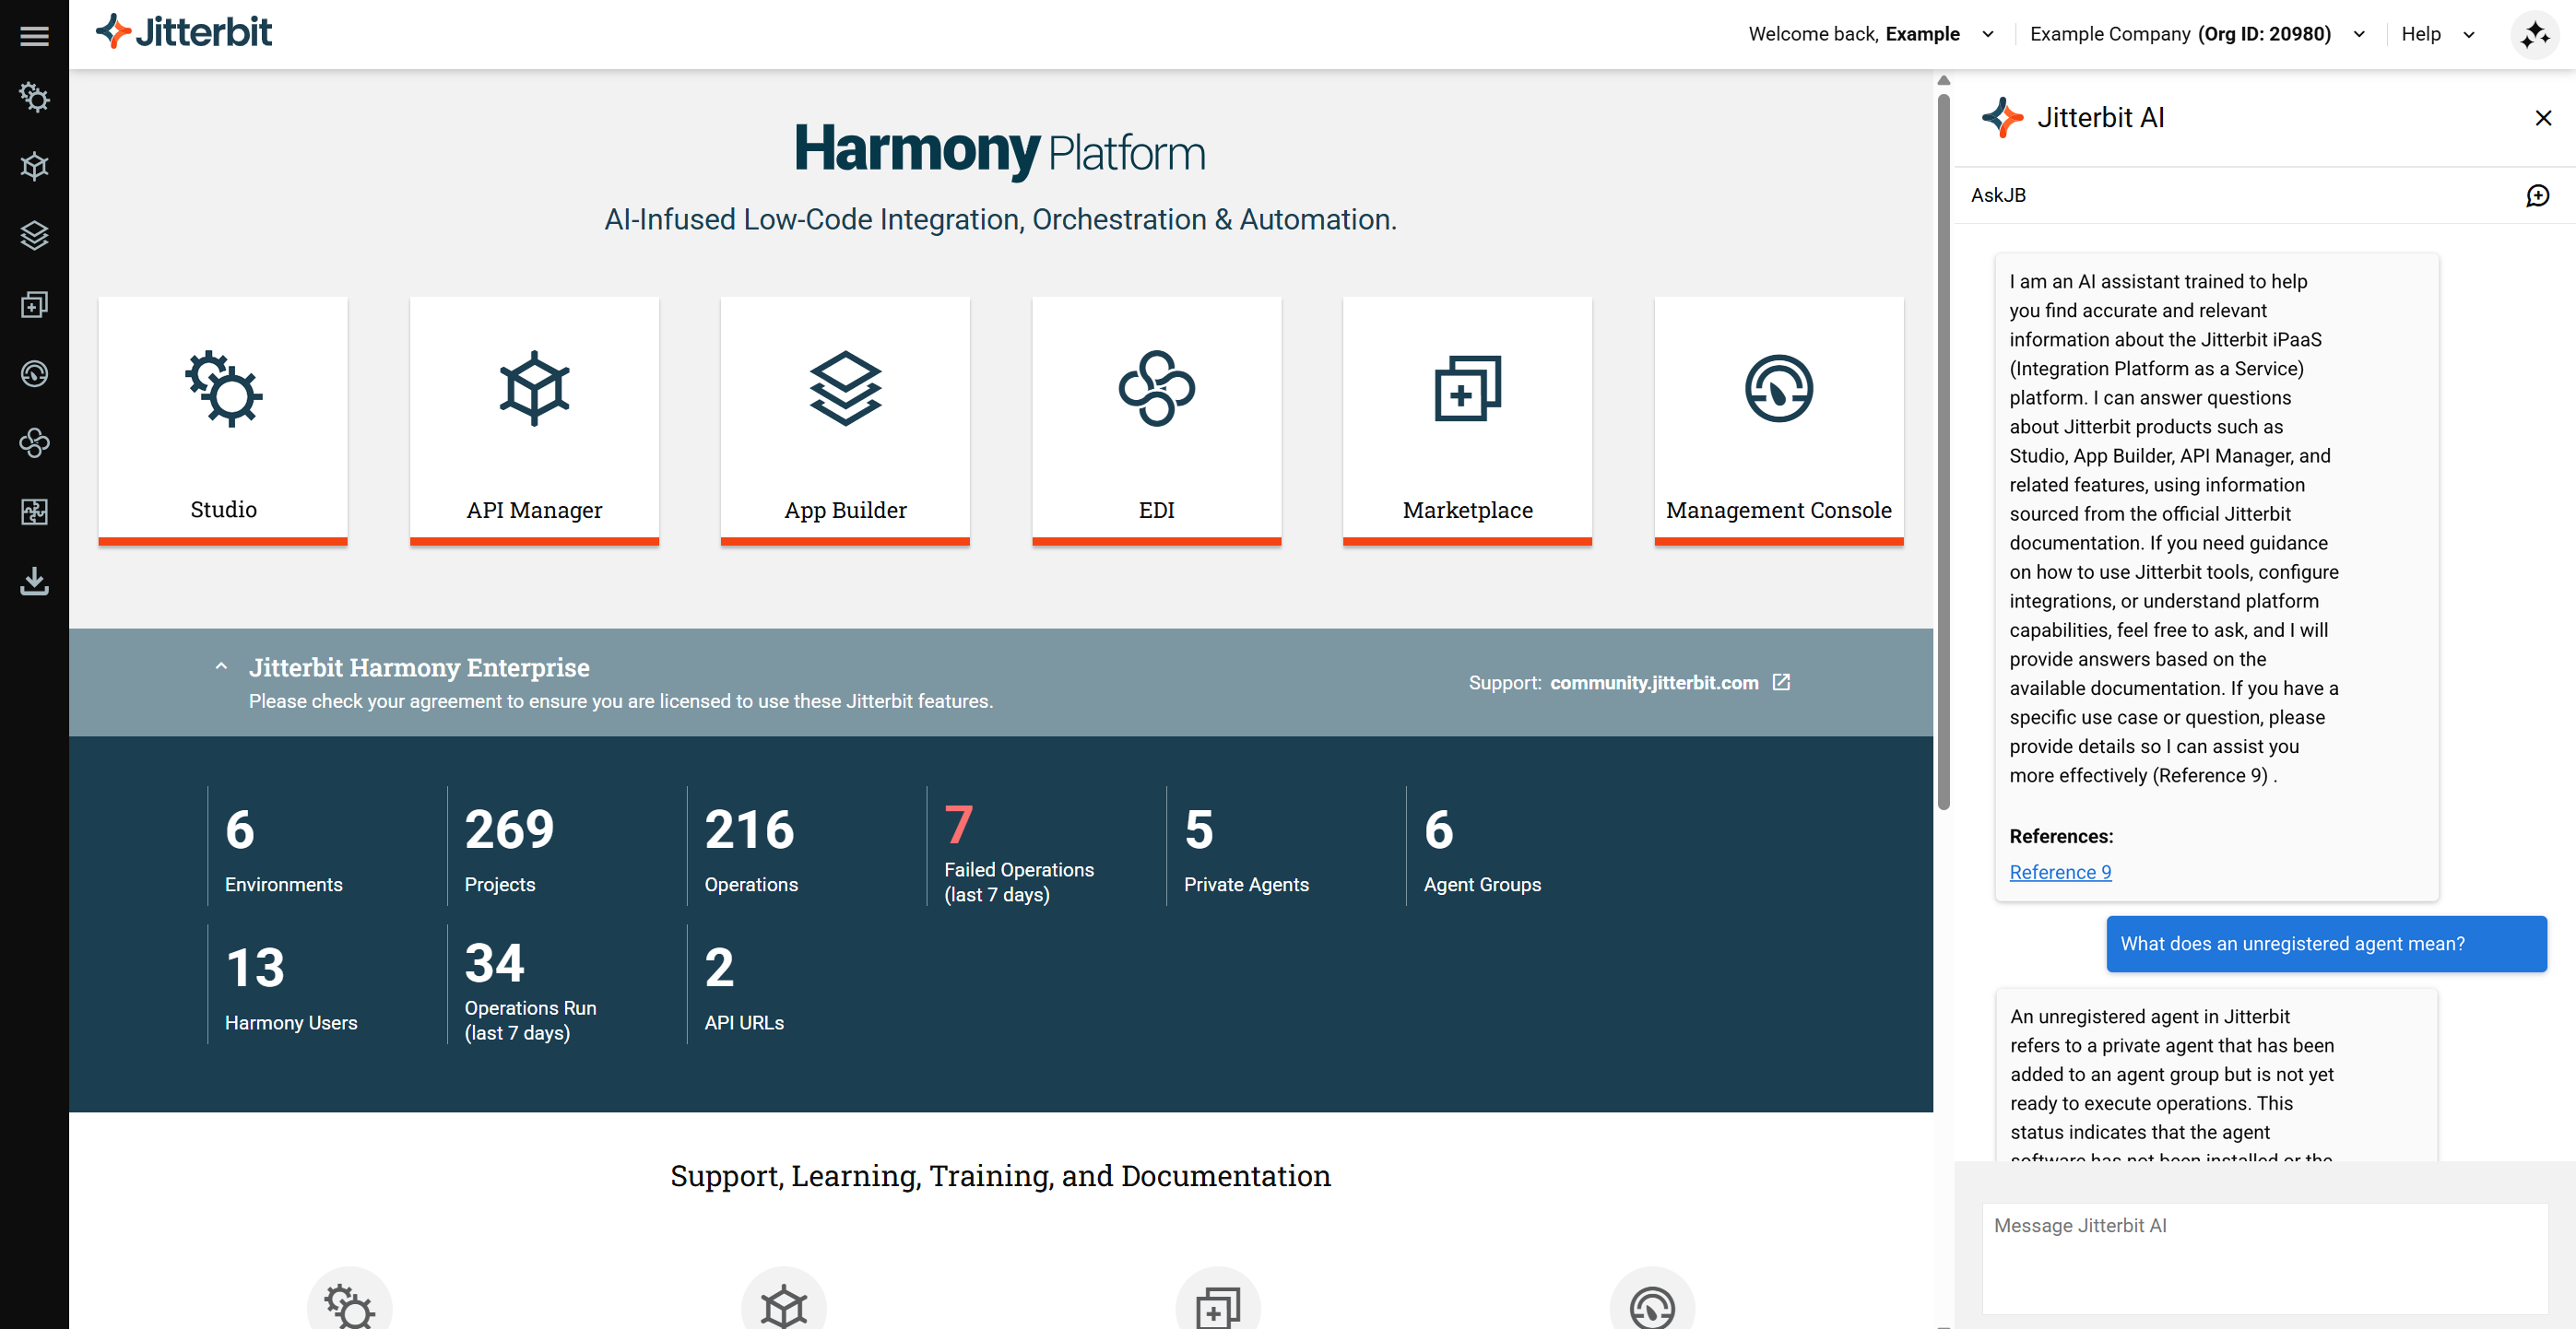Open the Marketplace tile
Image resolution: width=2576 pixels, height=1329 pixels.
pyautogui.click(x=1466, y=420)
